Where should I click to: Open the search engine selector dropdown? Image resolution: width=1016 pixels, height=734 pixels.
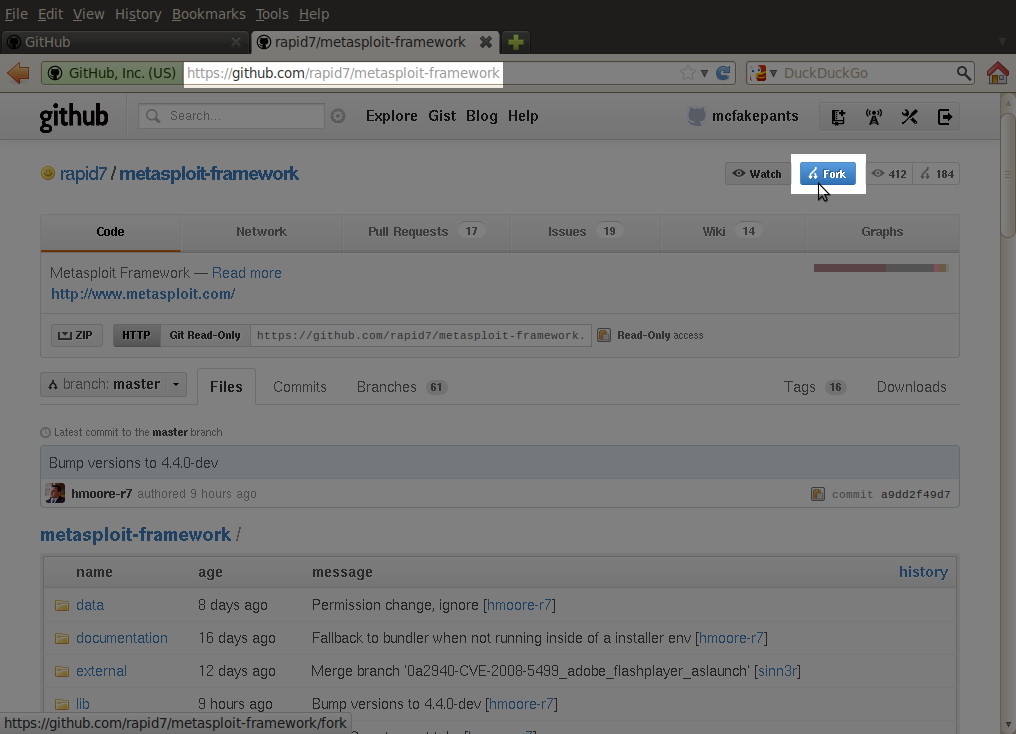click(765, 73)
